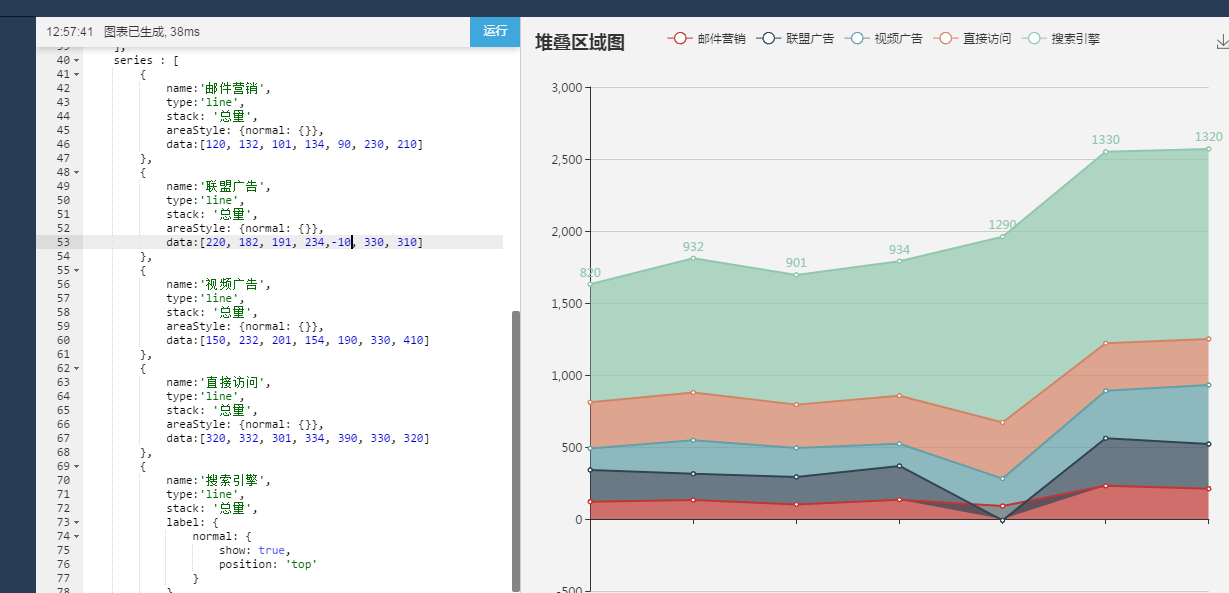Click line number 46 in the gutter
Viewport: 1229px width, 593px height.
63,144
